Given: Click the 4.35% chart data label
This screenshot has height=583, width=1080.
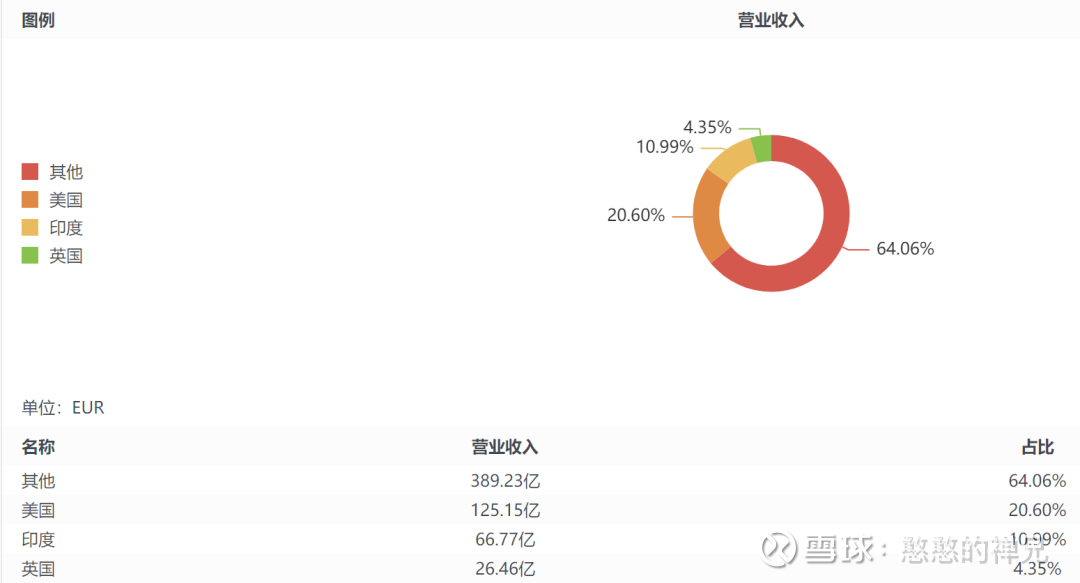Looking at the screenshot, I should (707, 127).
